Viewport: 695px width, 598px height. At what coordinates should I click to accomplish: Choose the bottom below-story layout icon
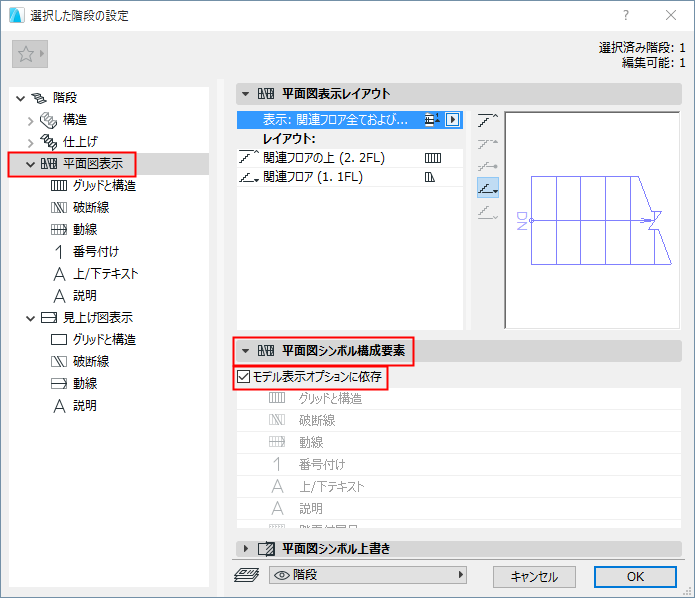click(x=488, y=213)
